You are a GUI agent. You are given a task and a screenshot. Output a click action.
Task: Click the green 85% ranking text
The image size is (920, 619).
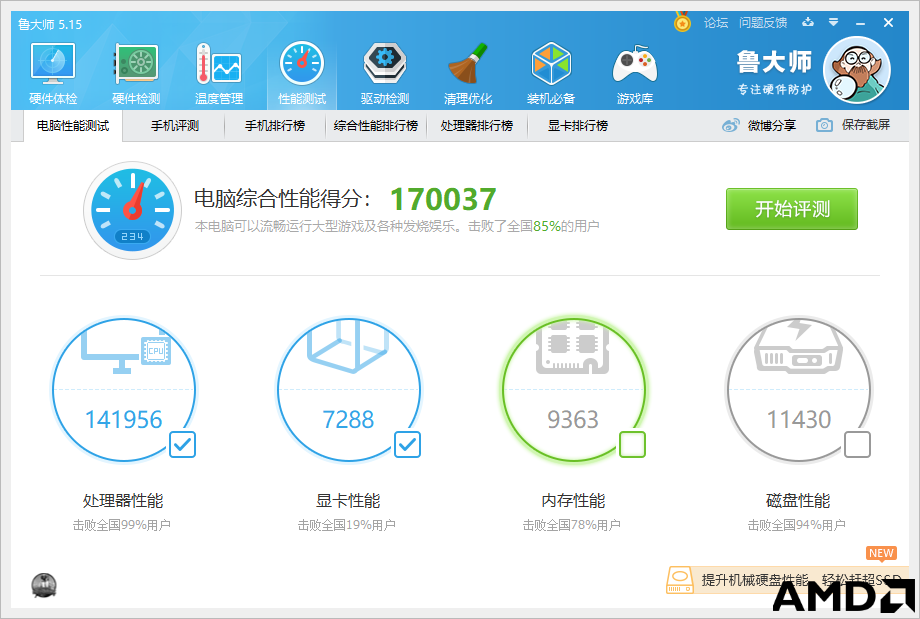tap(547, 226)
